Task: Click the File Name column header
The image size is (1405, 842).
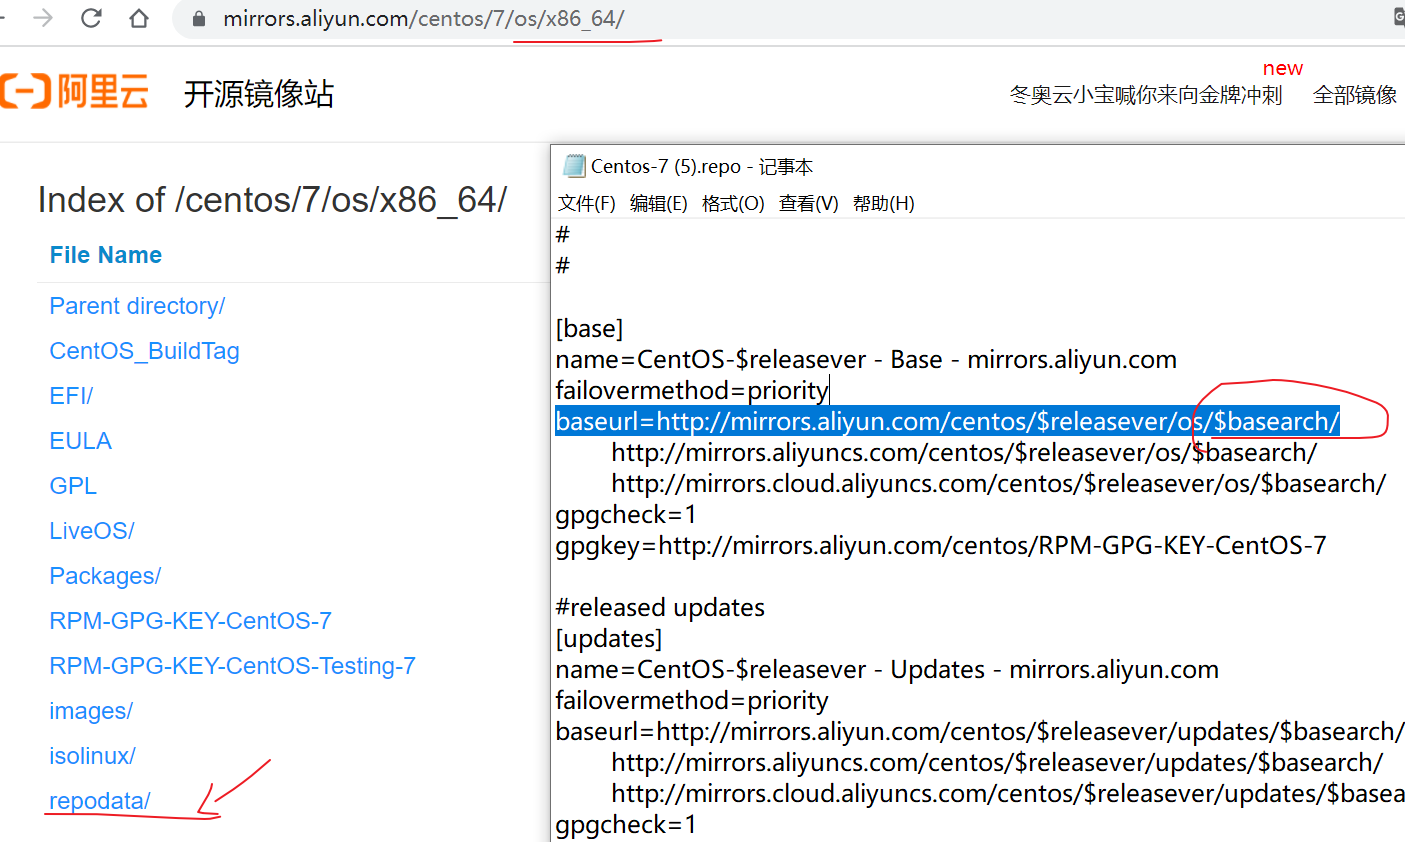Action: pos(106,255)
